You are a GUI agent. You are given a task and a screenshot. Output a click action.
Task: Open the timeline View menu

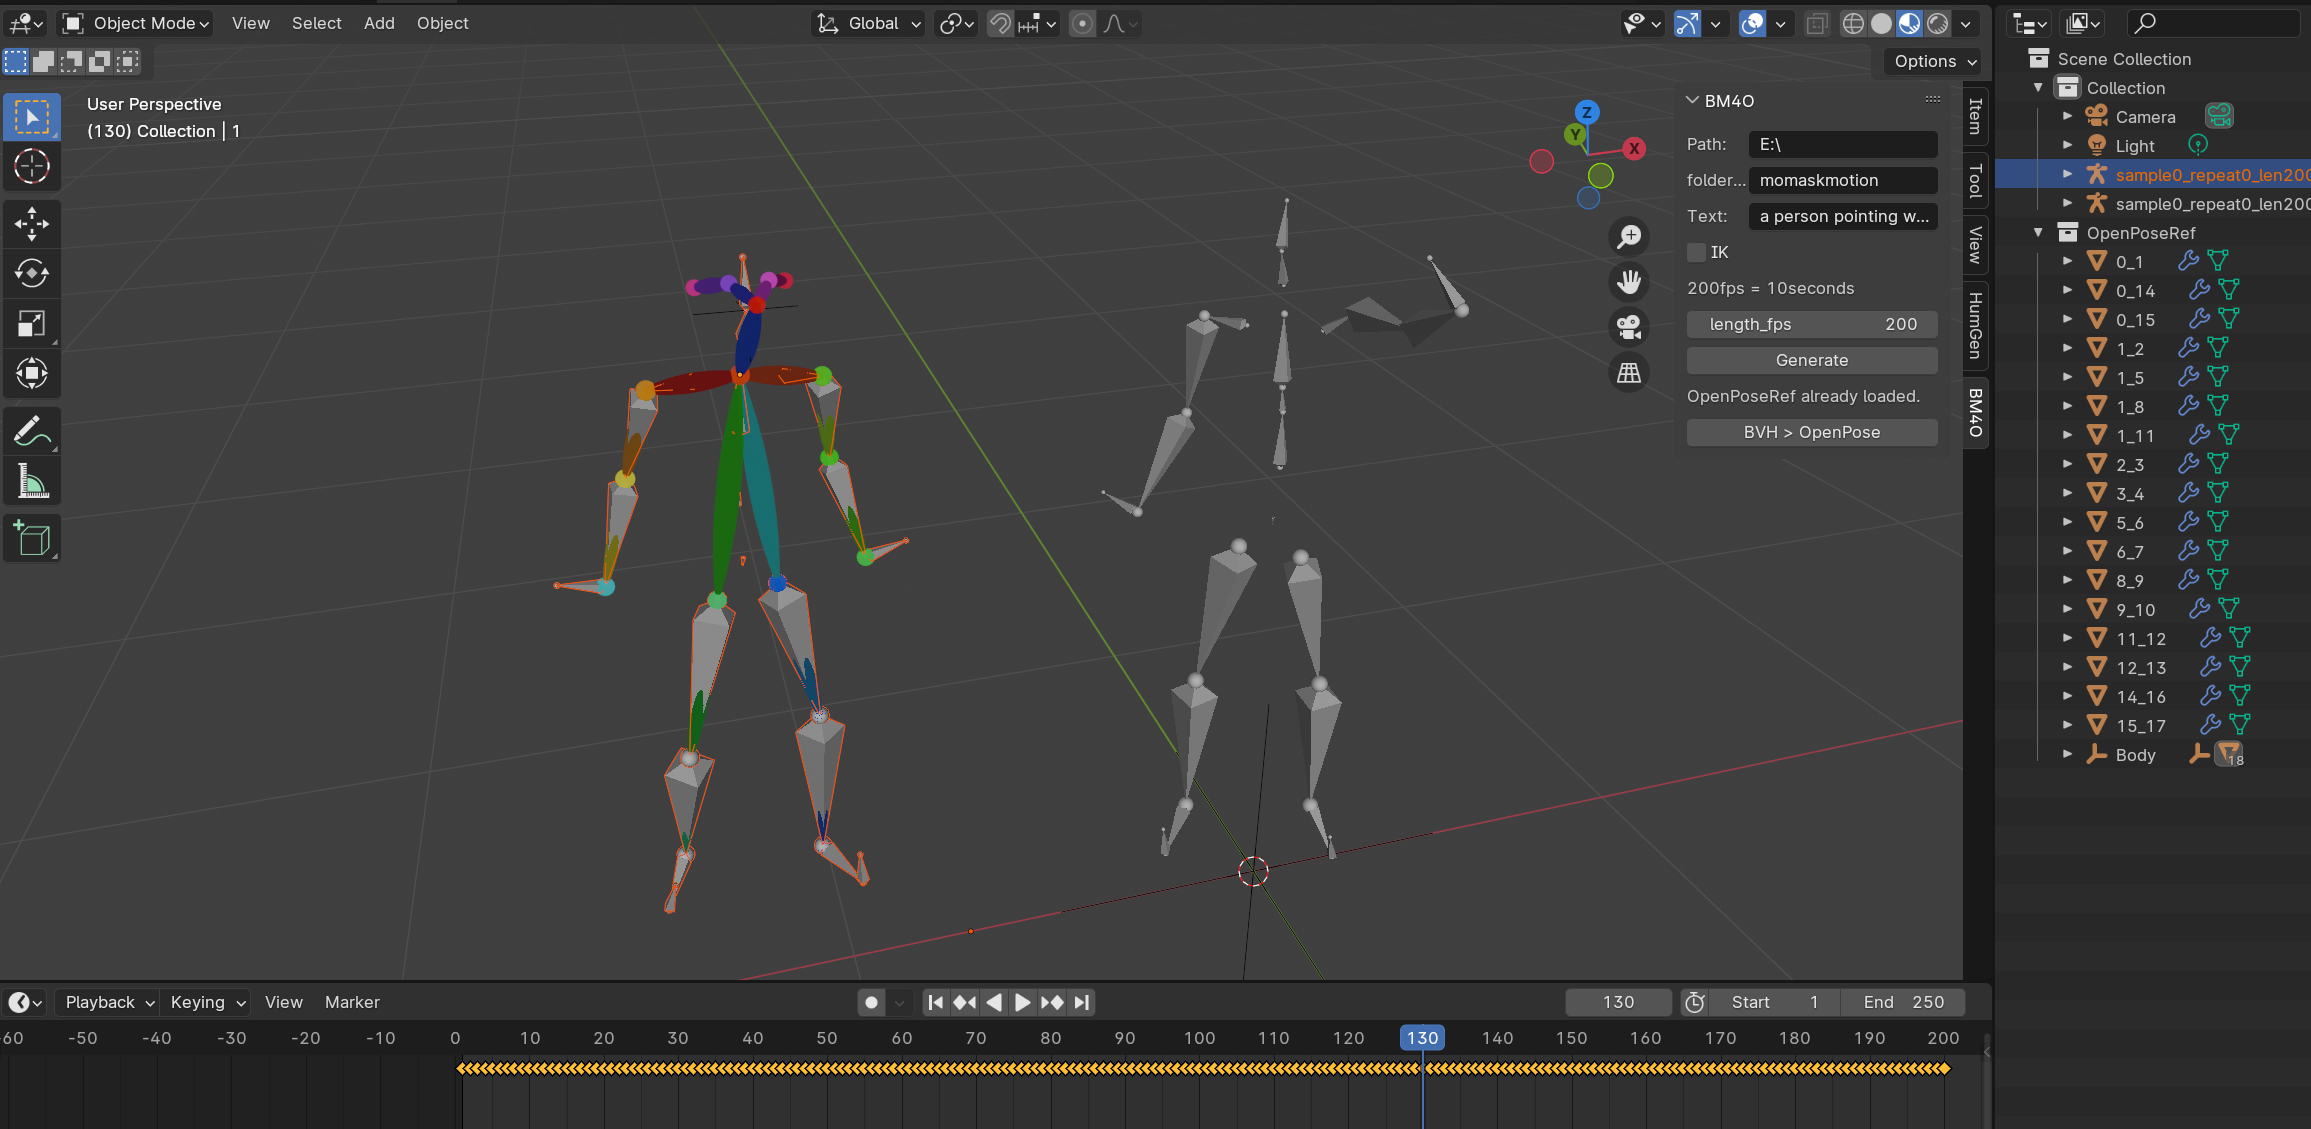(x=284, y=1002)
